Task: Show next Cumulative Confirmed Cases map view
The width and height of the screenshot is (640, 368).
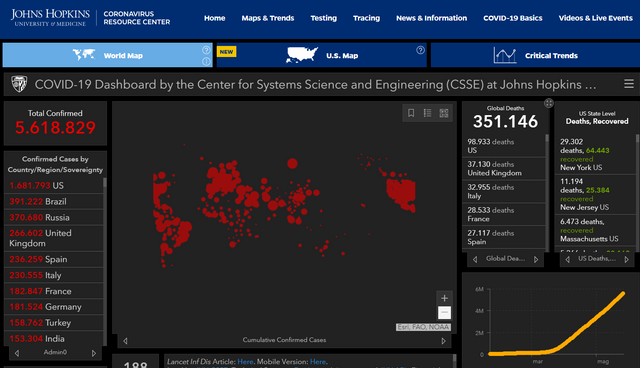Action: click(443, 341)
